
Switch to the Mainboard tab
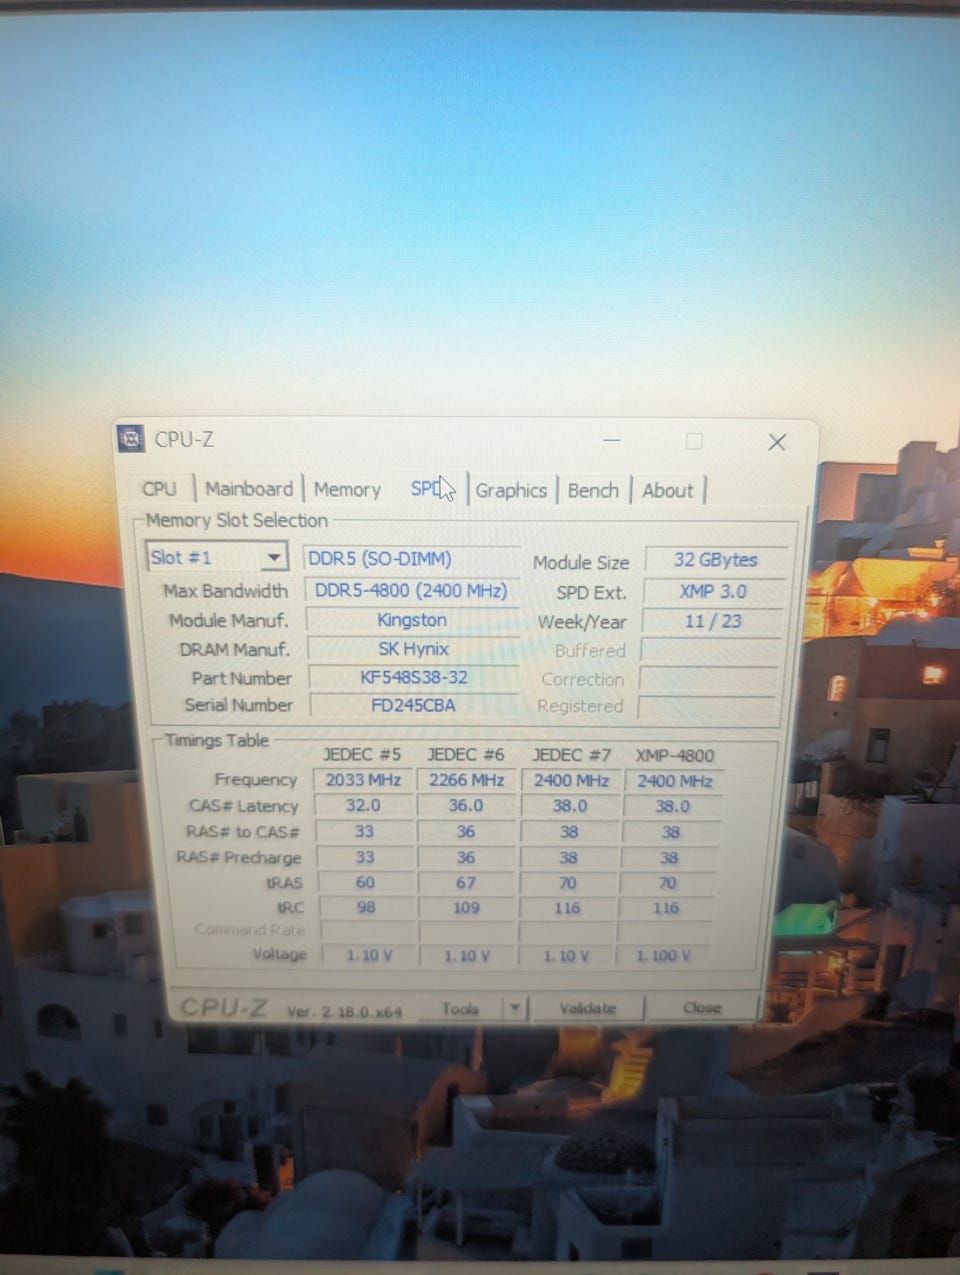pyautogui.click(x=248, y=488)
